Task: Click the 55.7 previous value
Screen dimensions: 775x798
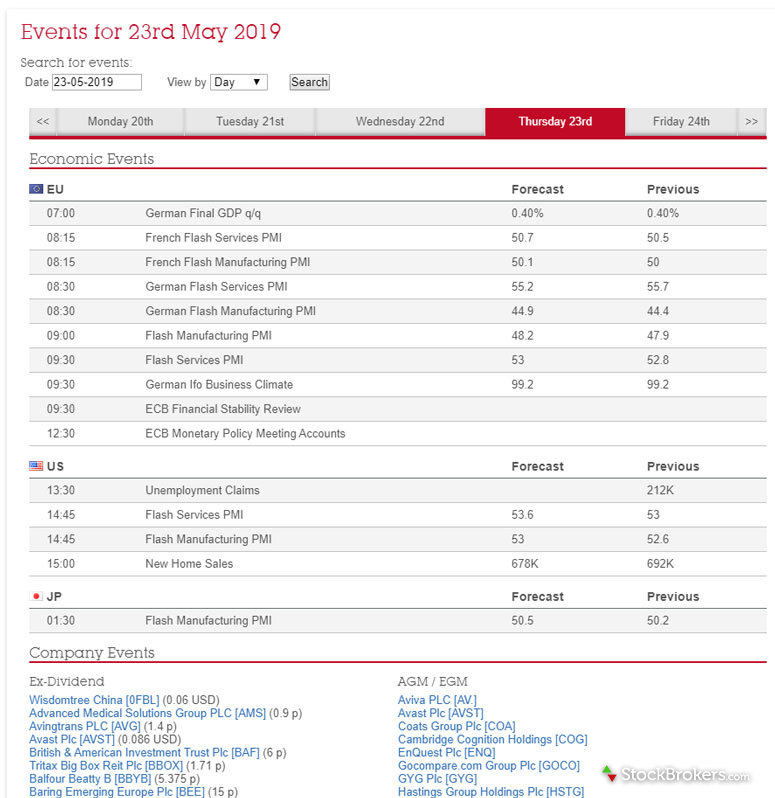Action: tap(658, 287)
